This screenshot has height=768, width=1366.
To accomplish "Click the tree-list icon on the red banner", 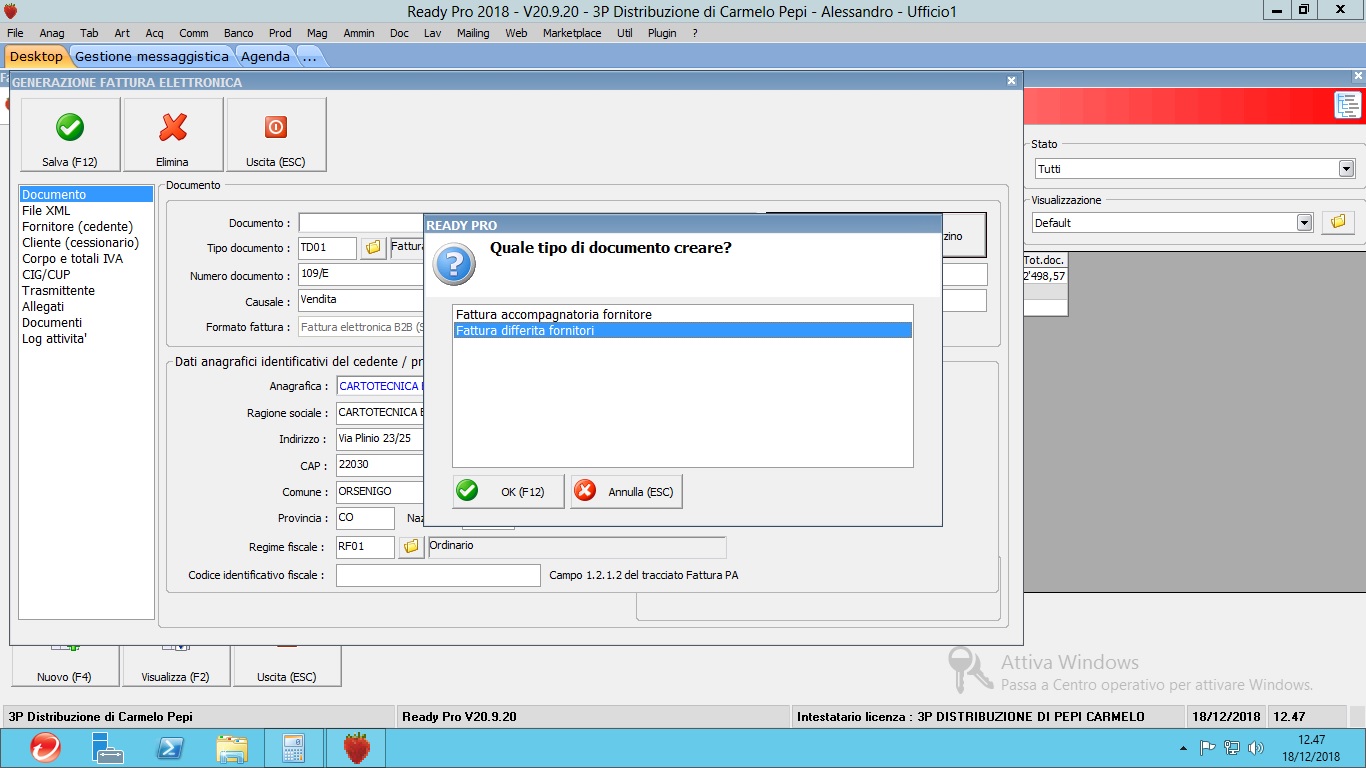I will 1347,105.
